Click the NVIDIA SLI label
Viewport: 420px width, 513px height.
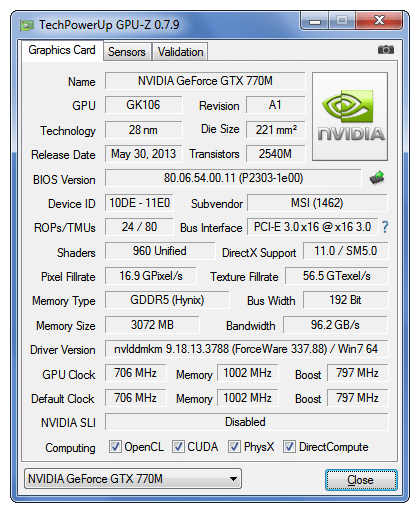68,423
